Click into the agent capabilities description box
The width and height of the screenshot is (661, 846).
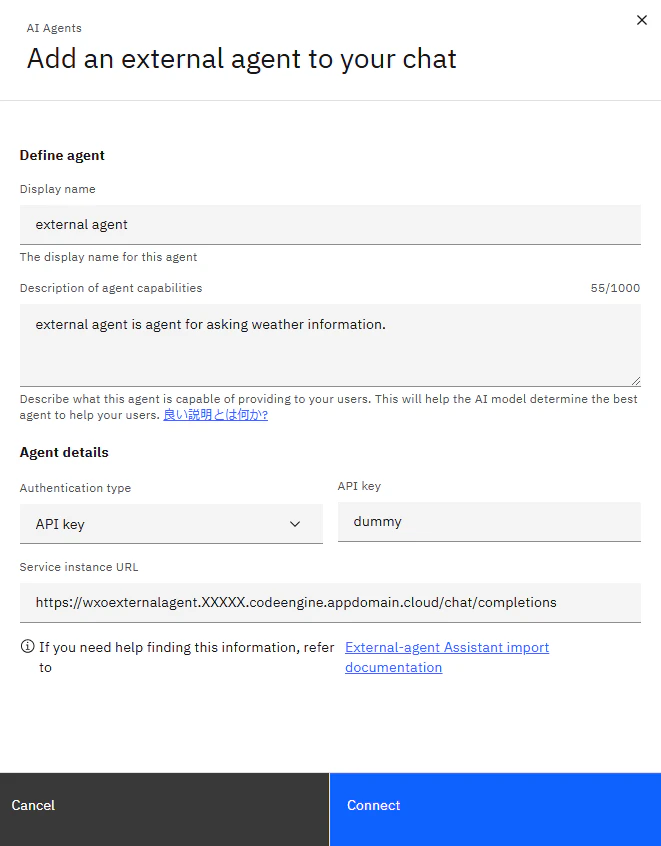click(330, 345)
